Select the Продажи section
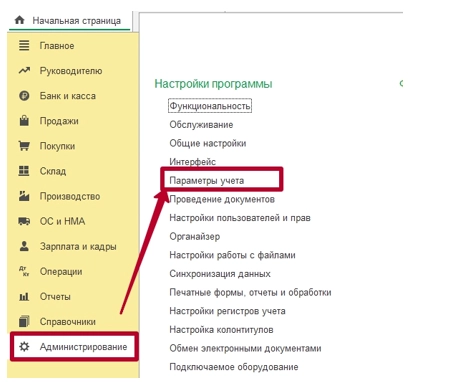 59,121
